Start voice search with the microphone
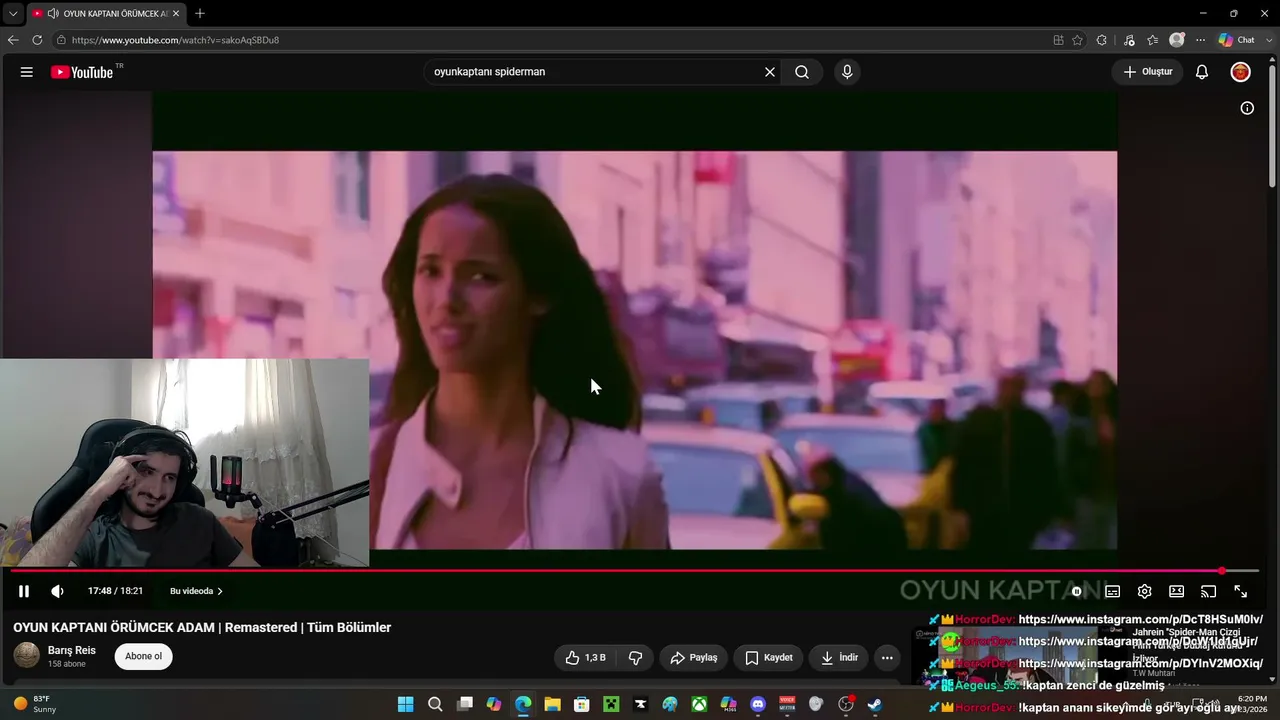The height and width of the screenshot is (720, 1280). pos(847,72)
